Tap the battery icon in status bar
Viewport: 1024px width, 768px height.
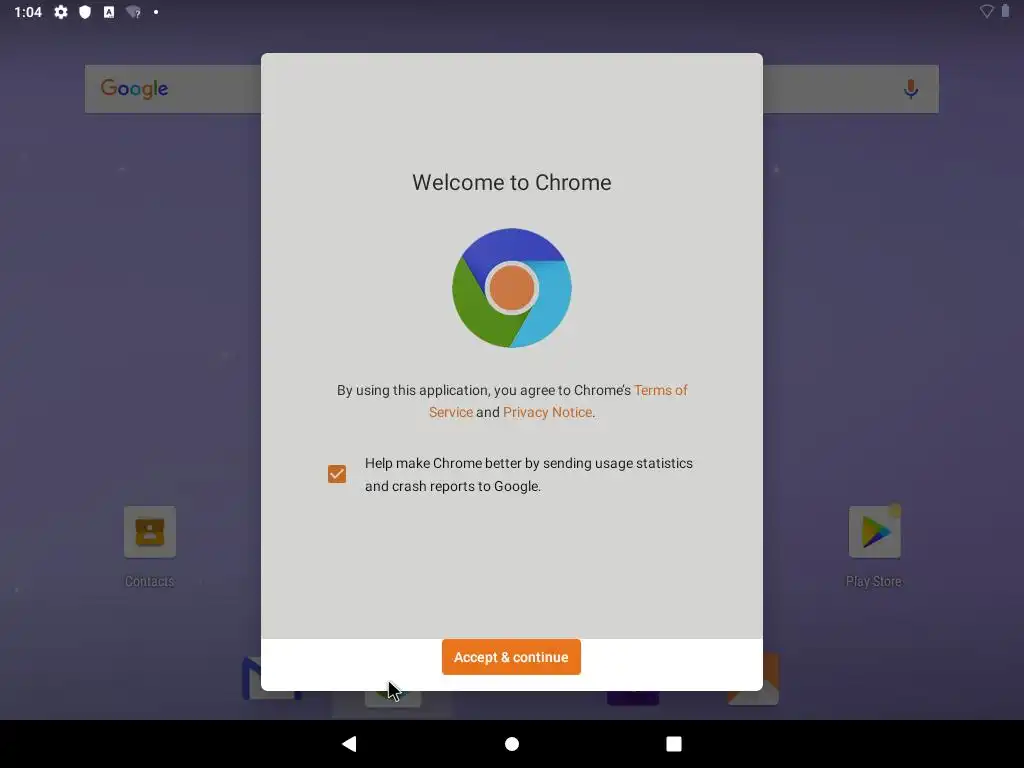click(1005, 11)
